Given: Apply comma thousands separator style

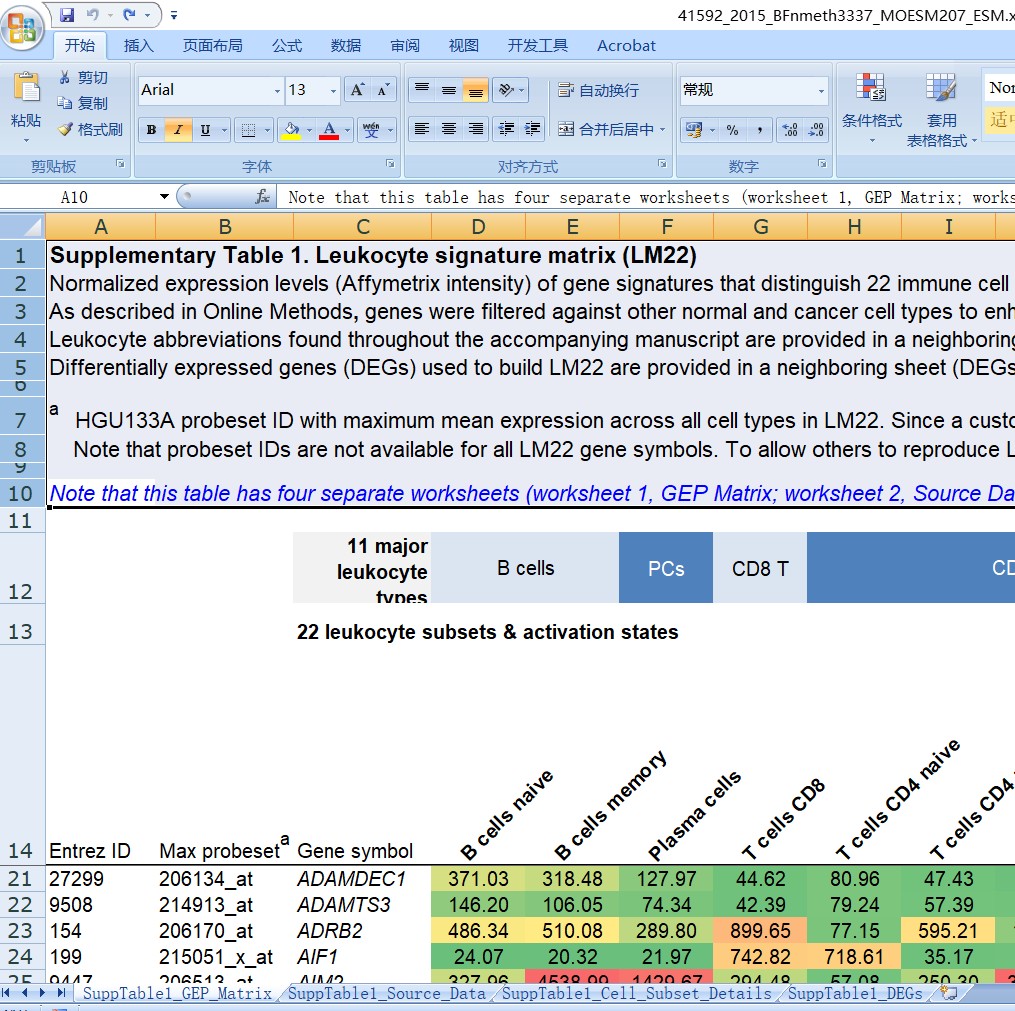Looking at the screenshot, I should pos(759,129).
